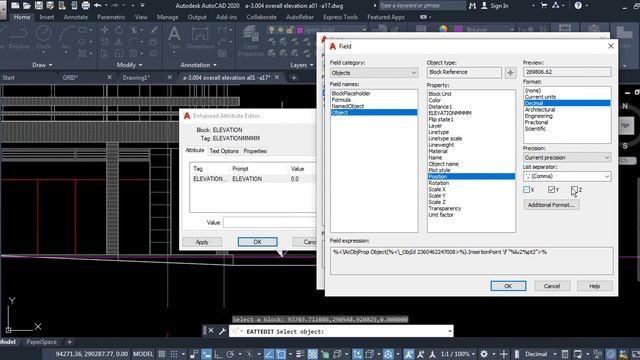Screen dimensions: 640x360
Task: Select the Text tool in Annotation panel
Action: [x=174, y=38]
